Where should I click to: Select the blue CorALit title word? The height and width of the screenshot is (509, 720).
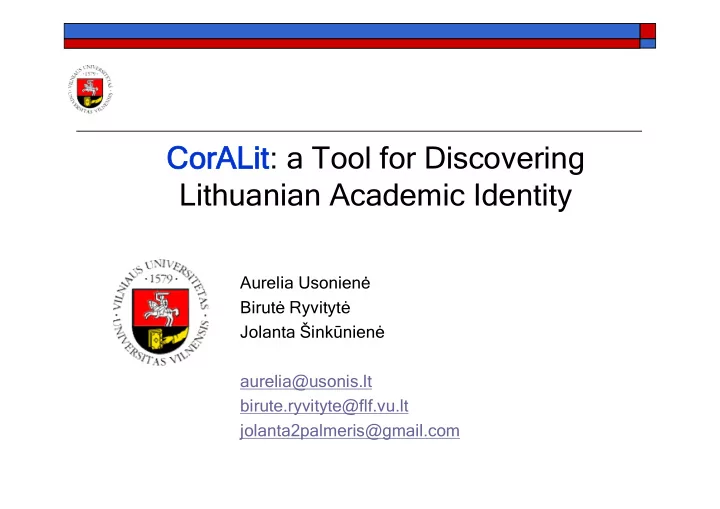218,158
